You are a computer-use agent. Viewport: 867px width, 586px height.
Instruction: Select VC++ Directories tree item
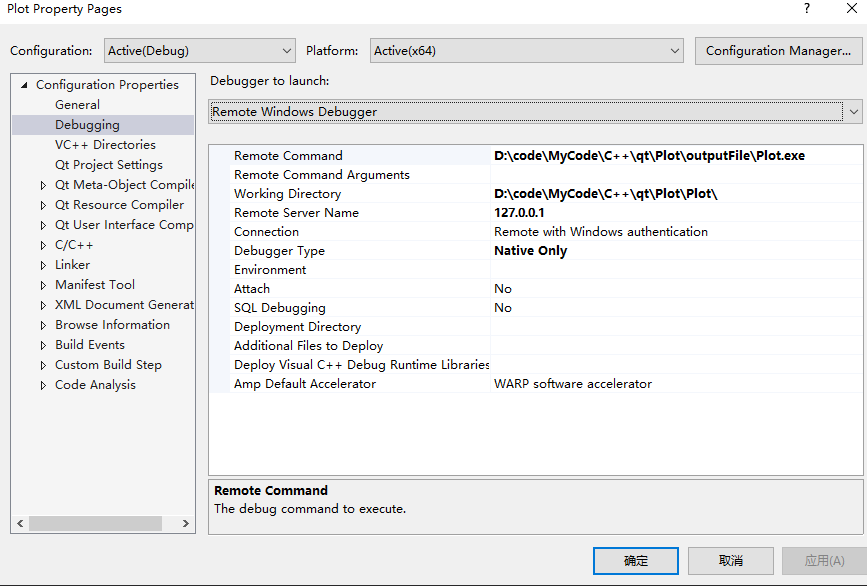pos(105,145)
